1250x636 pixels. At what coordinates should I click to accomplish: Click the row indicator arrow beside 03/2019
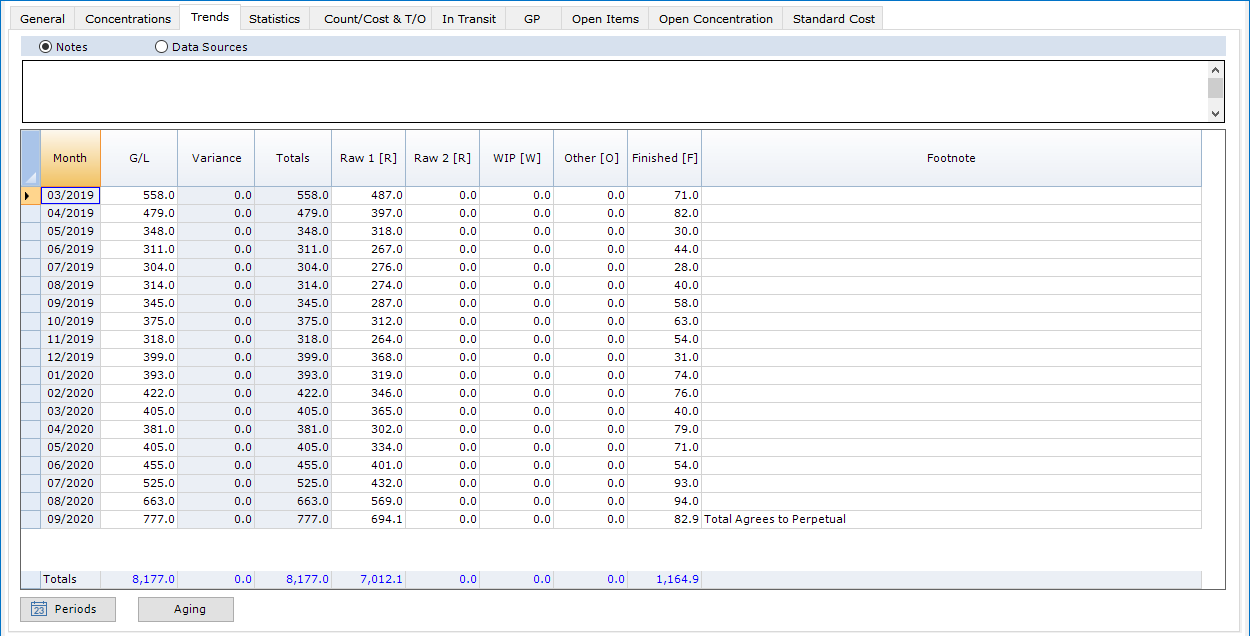click(x=28, y=195)
